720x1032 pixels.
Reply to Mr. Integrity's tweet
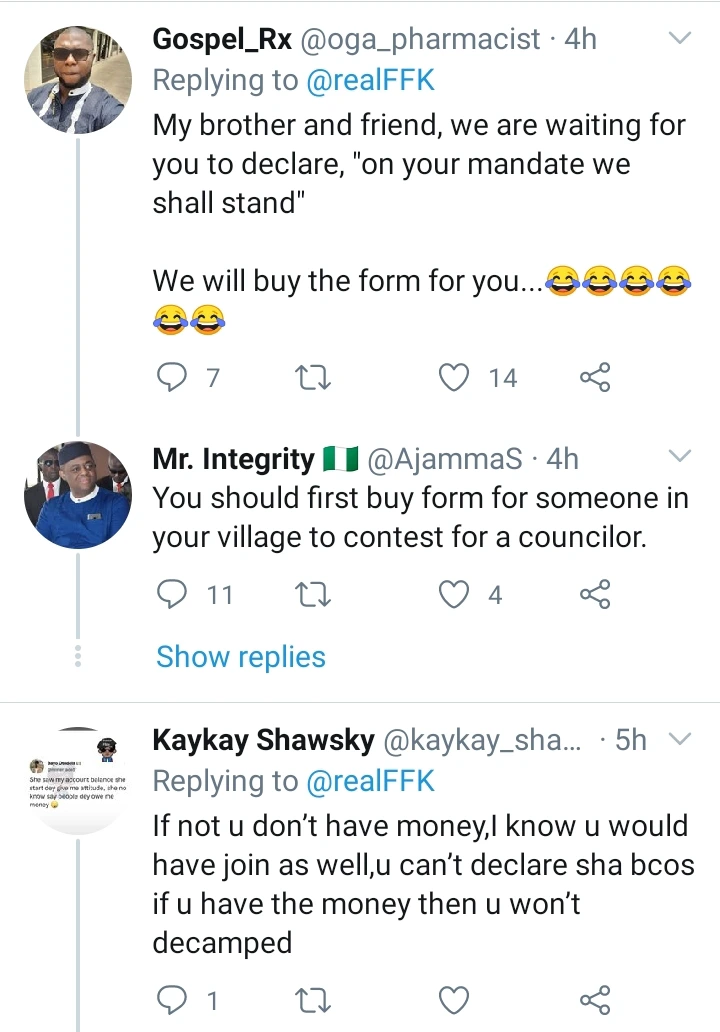click(x=173, y=595)
